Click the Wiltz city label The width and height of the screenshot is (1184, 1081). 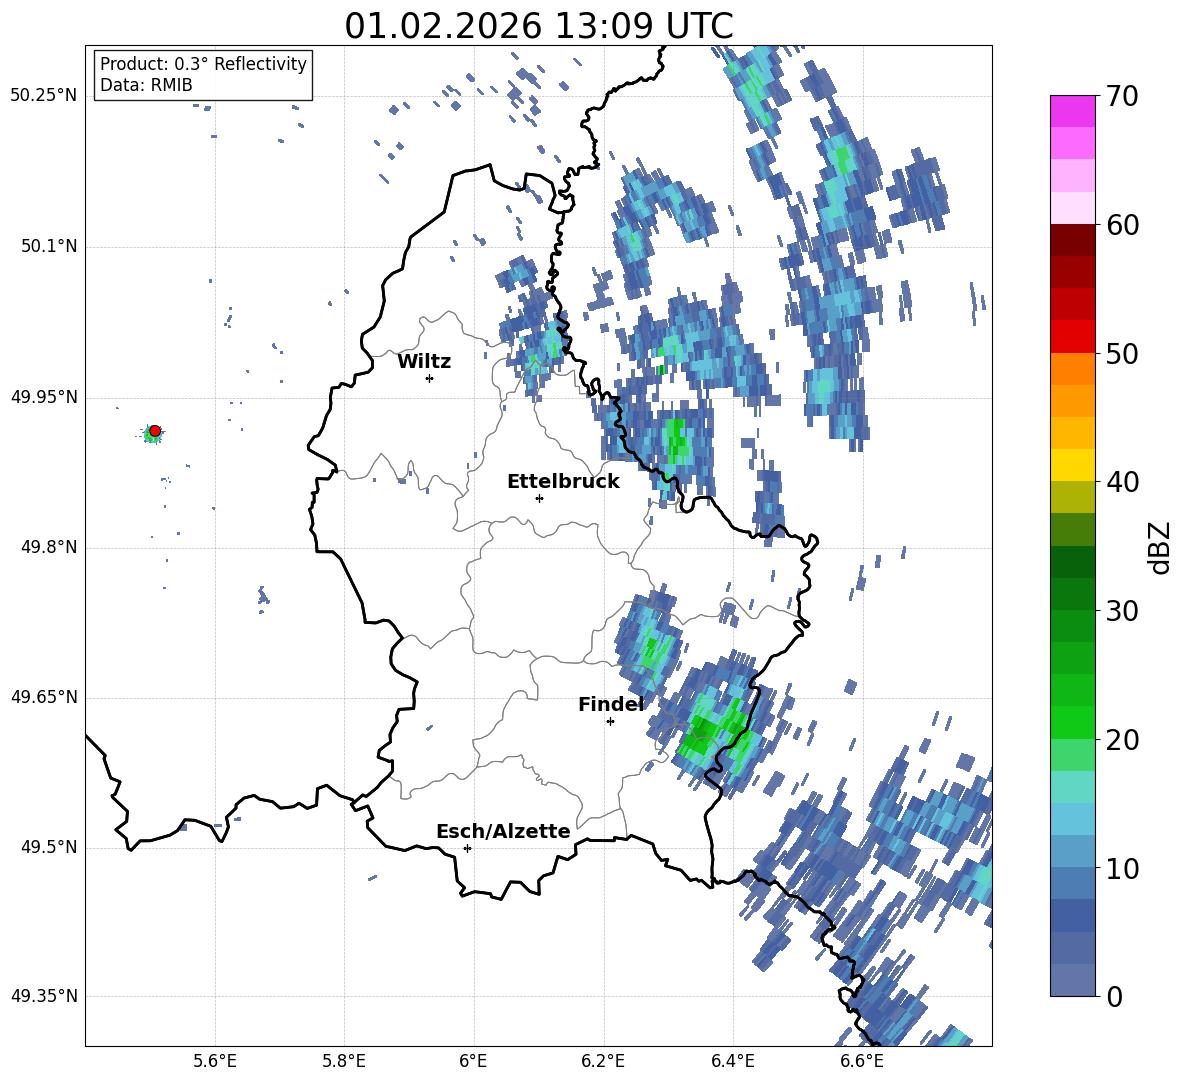(x=424, y=362)
